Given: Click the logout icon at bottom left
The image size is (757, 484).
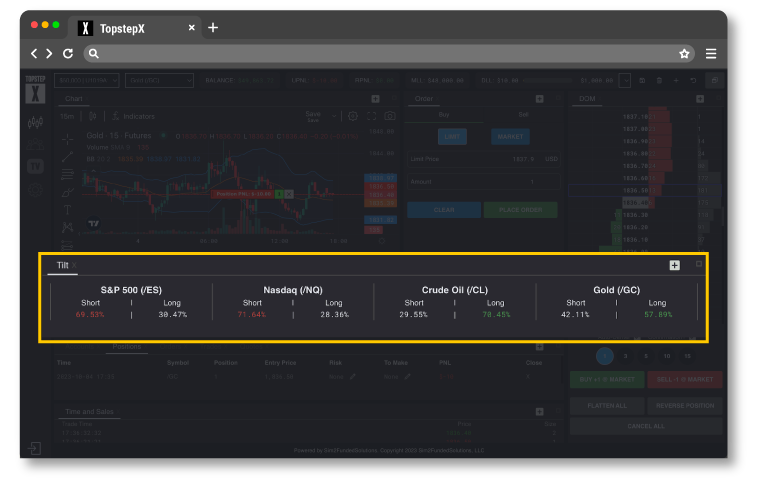Looking at the screenshot, I should 36,447.
